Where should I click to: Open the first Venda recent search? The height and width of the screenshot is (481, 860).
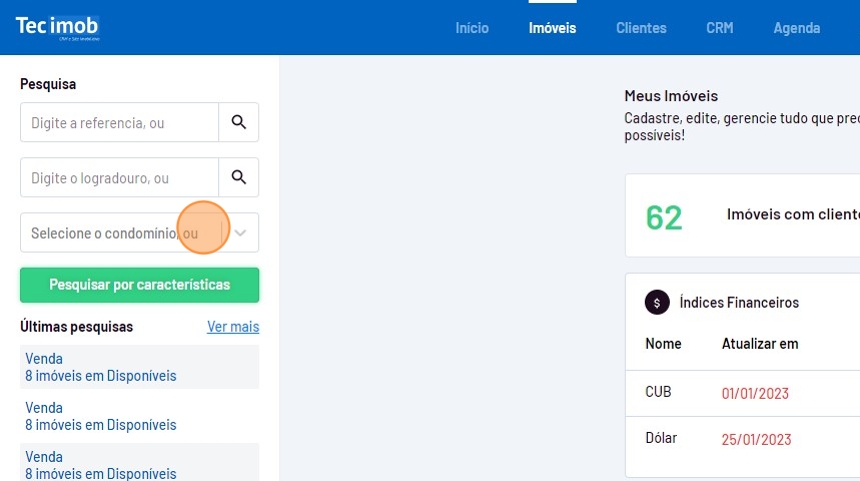(139, 367)
